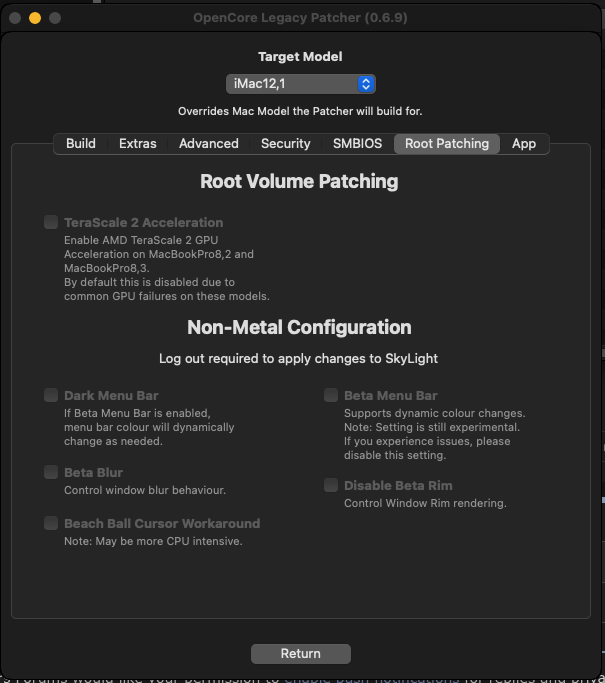Go to the Security tab
Image resolution: width=605 pixels, height=683 pixels.
(x=286, y=144)
